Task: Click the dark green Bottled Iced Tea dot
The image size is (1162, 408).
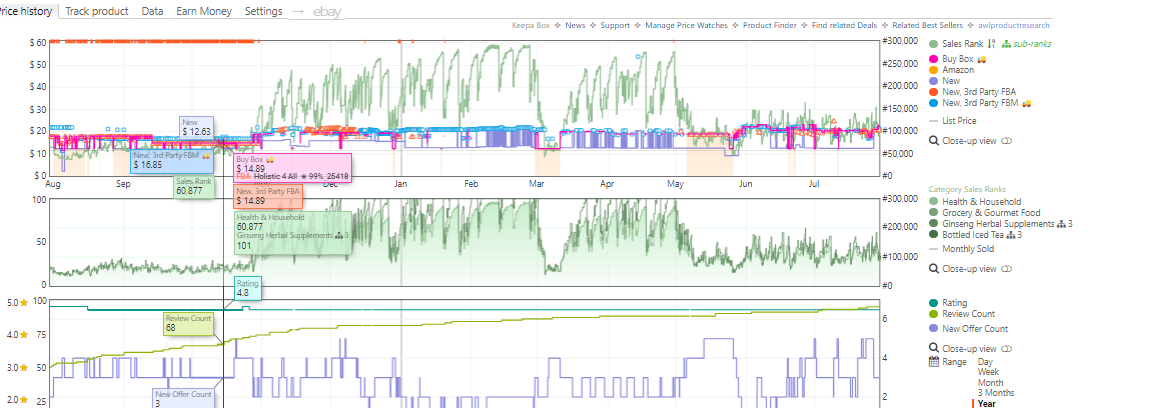Action: (933, 235)
